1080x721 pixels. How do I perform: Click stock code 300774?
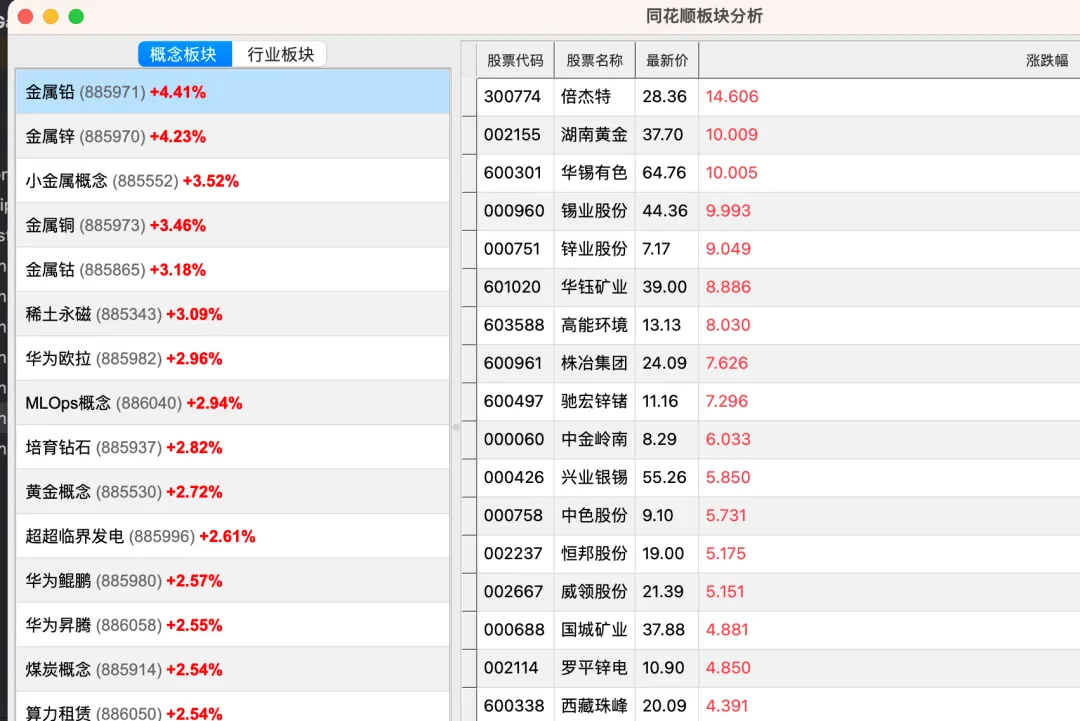click(x=512, y=96)
